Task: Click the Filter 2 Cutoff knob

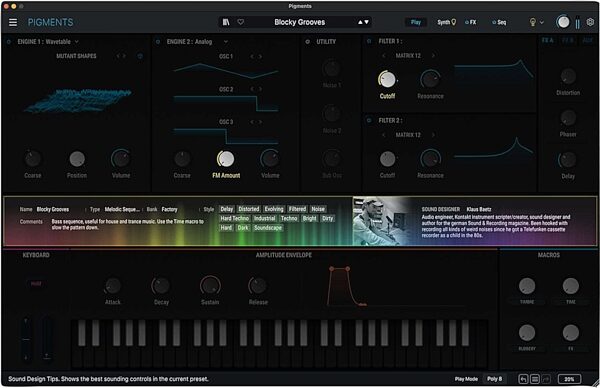Action: click(x=387, y=159)
